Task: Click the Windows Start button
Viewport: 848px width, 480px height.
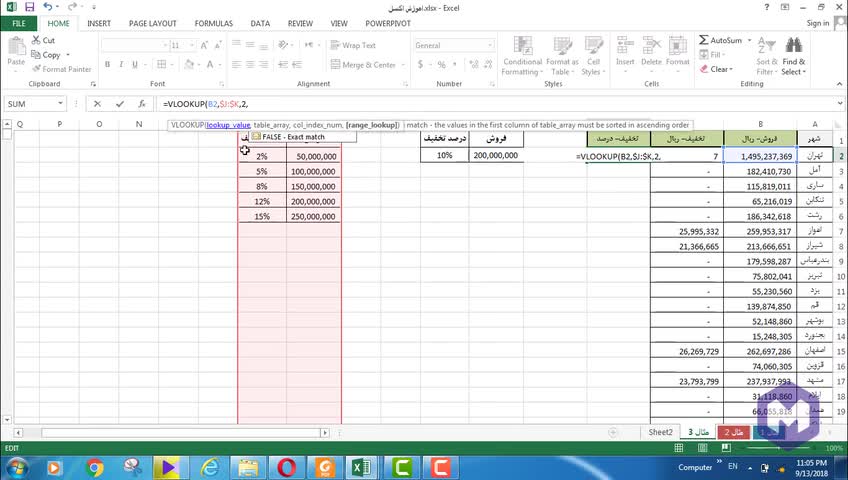Action: tap(17, 468)
